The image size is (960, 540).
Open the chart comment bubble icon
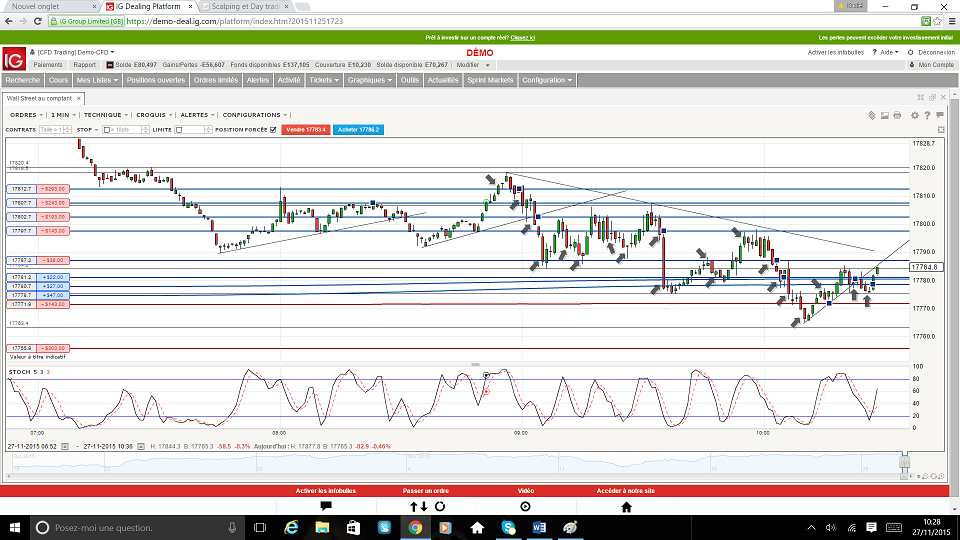pyautogui.click(x=940, y=115)
